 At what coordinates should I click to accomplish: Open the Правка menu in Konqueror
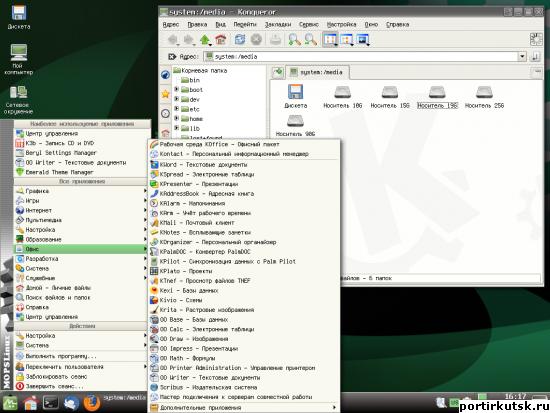[x=197, y=25]
